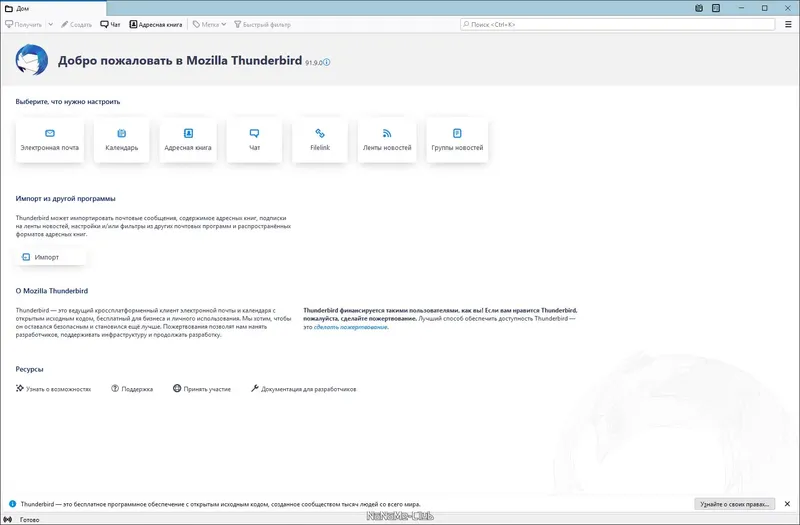The image size is (800, 525).
Task: Open the calendar tab icon in title bar
Action: pos(699,8)
